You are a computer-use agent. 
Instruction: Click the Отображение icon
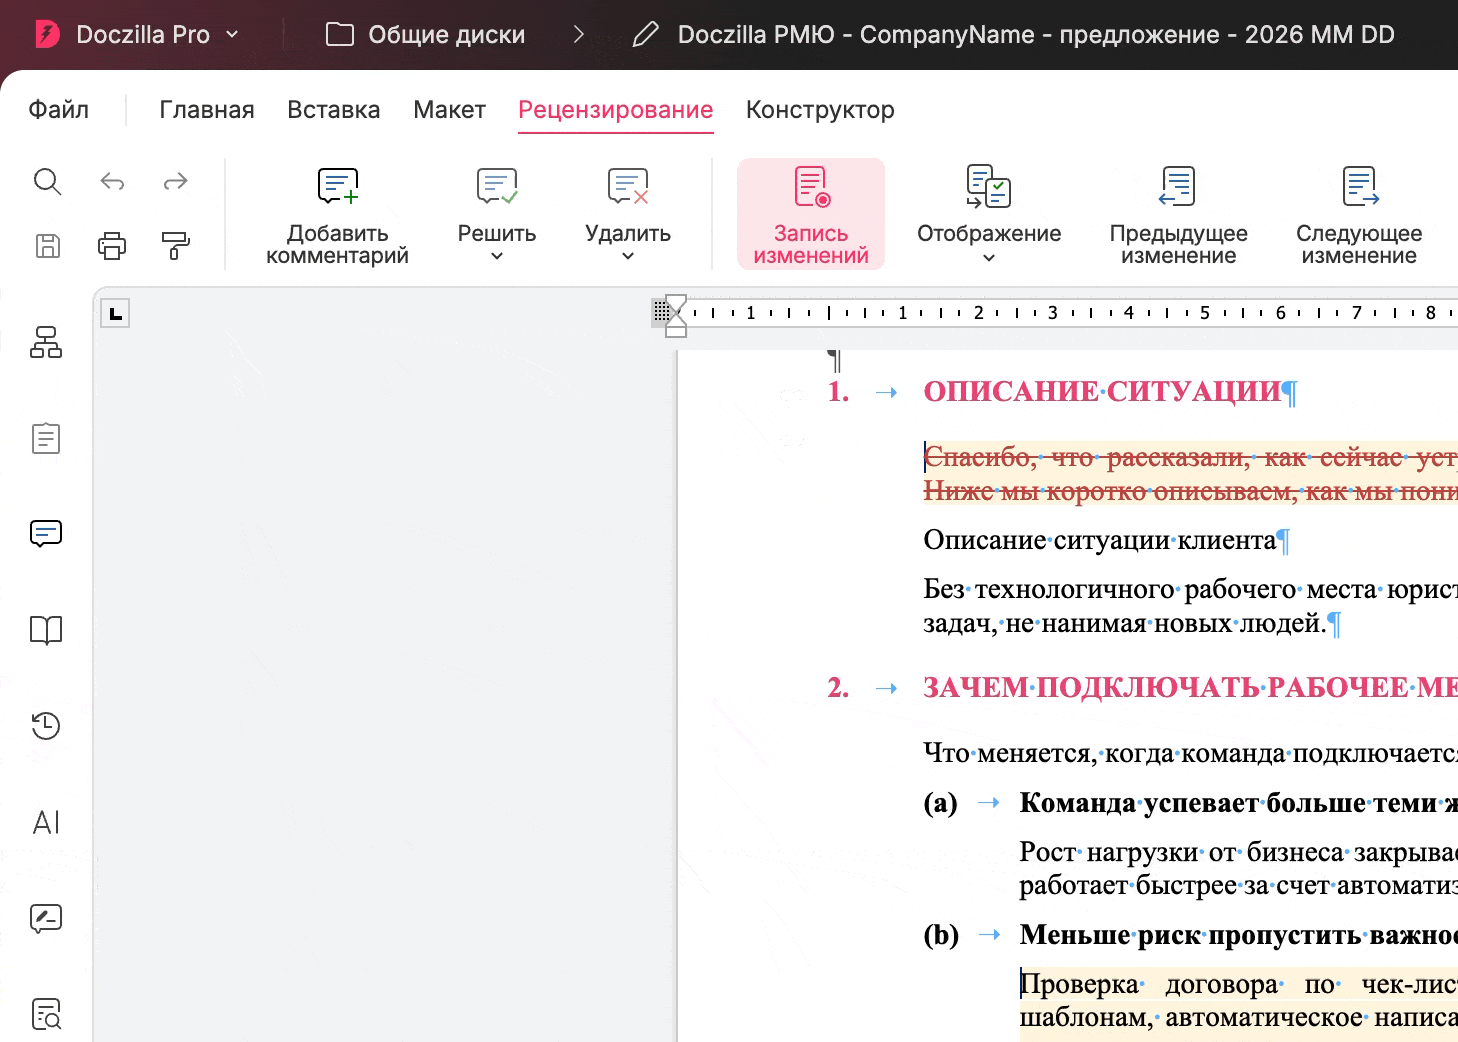pyautogui.click(x=989, y=186)
